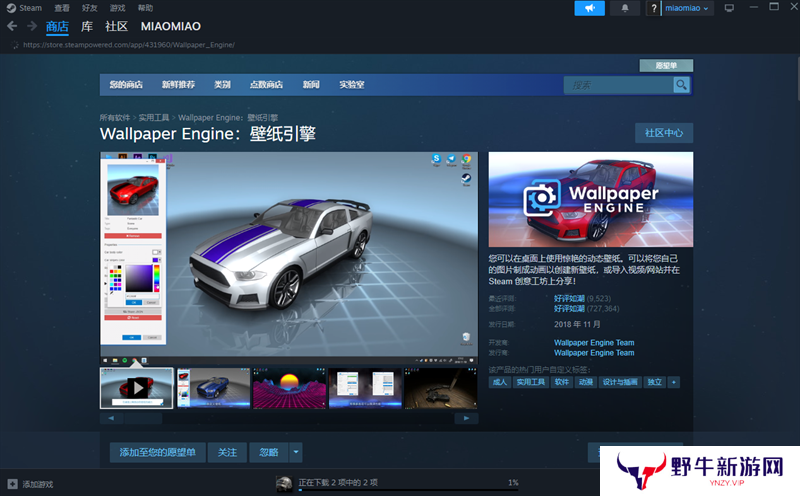Open the announcements megaphone icon
This screenshot has height=496, width=800.
[589, 8]
